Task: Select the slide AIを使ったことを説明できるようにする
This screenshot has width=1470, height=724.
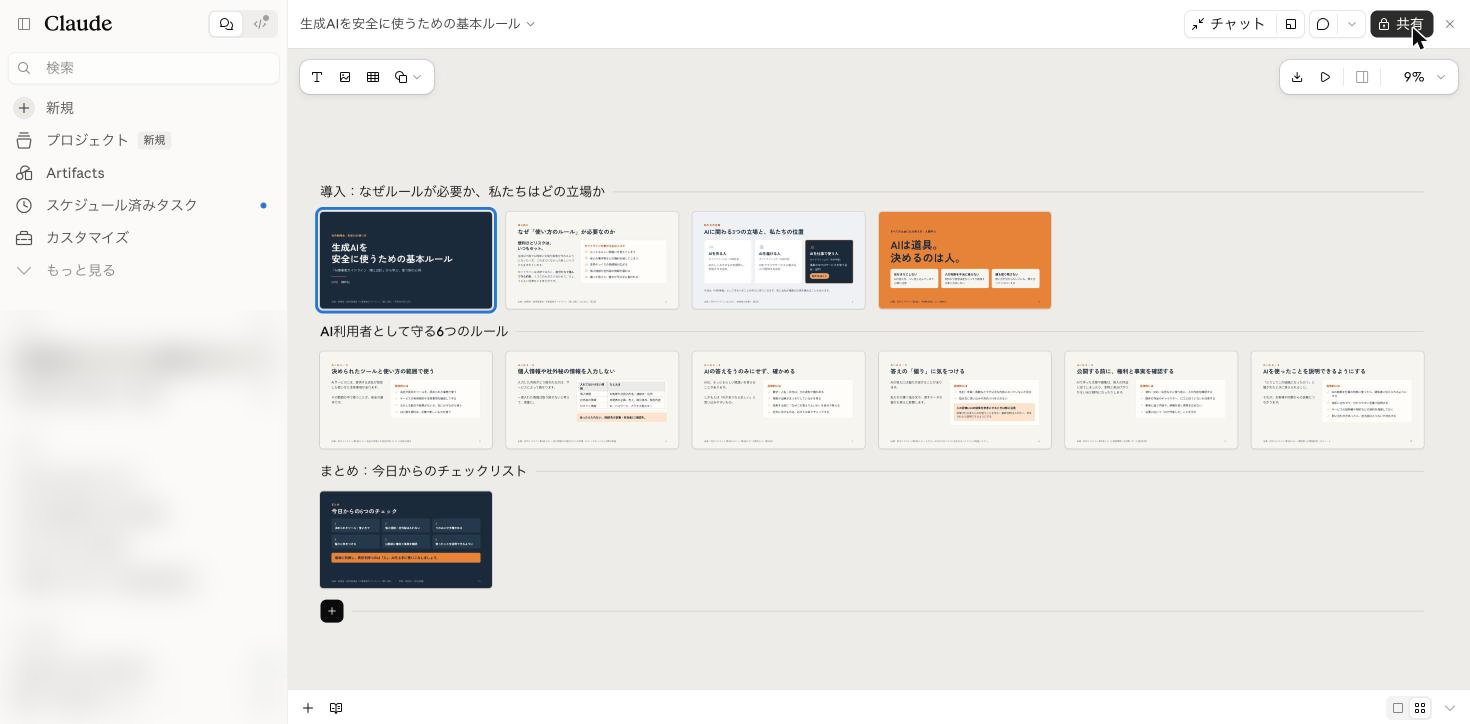Action: click(1337, 400)
